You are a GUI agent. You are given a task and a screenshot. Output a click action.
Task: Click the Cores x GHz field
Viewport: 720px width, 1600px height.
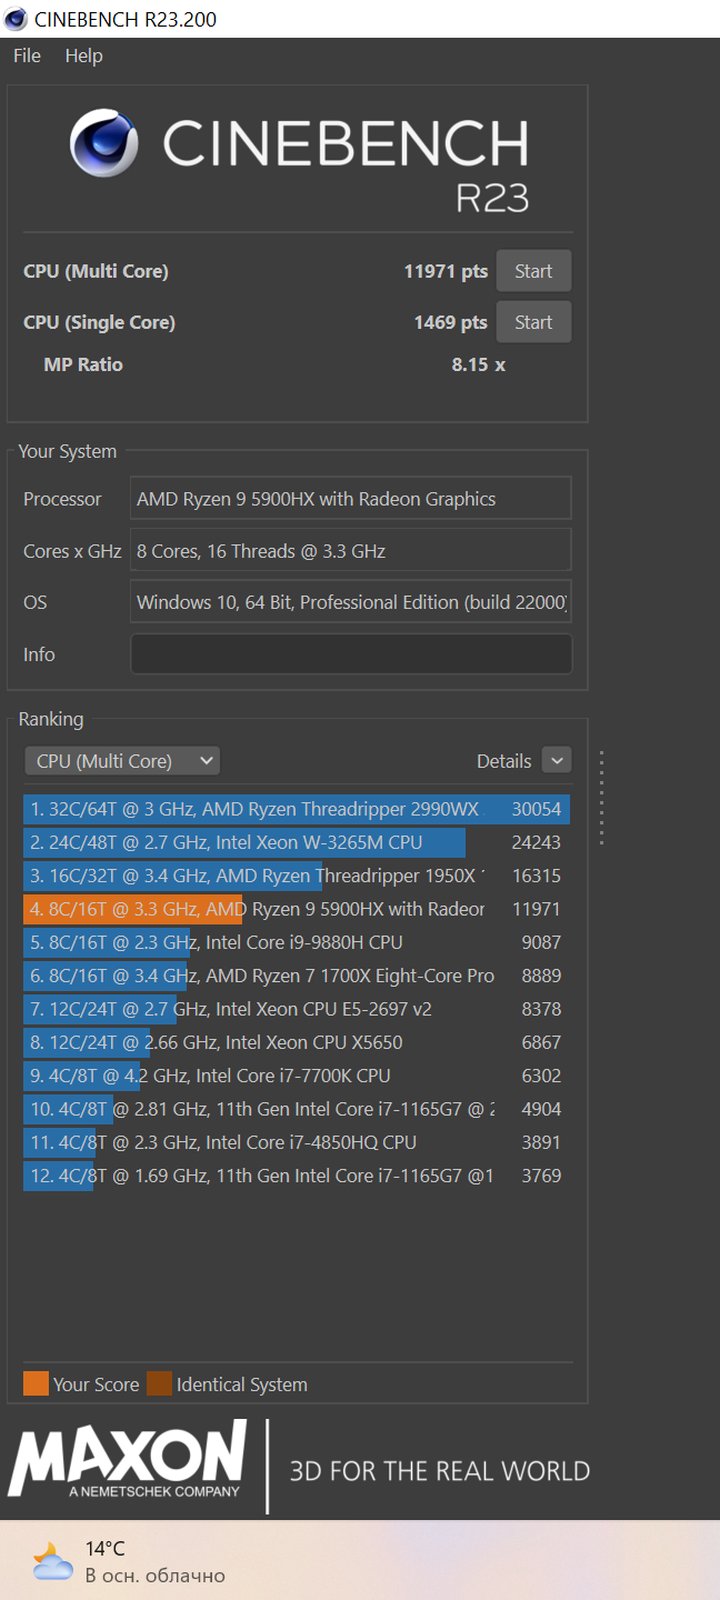(351, 551)
